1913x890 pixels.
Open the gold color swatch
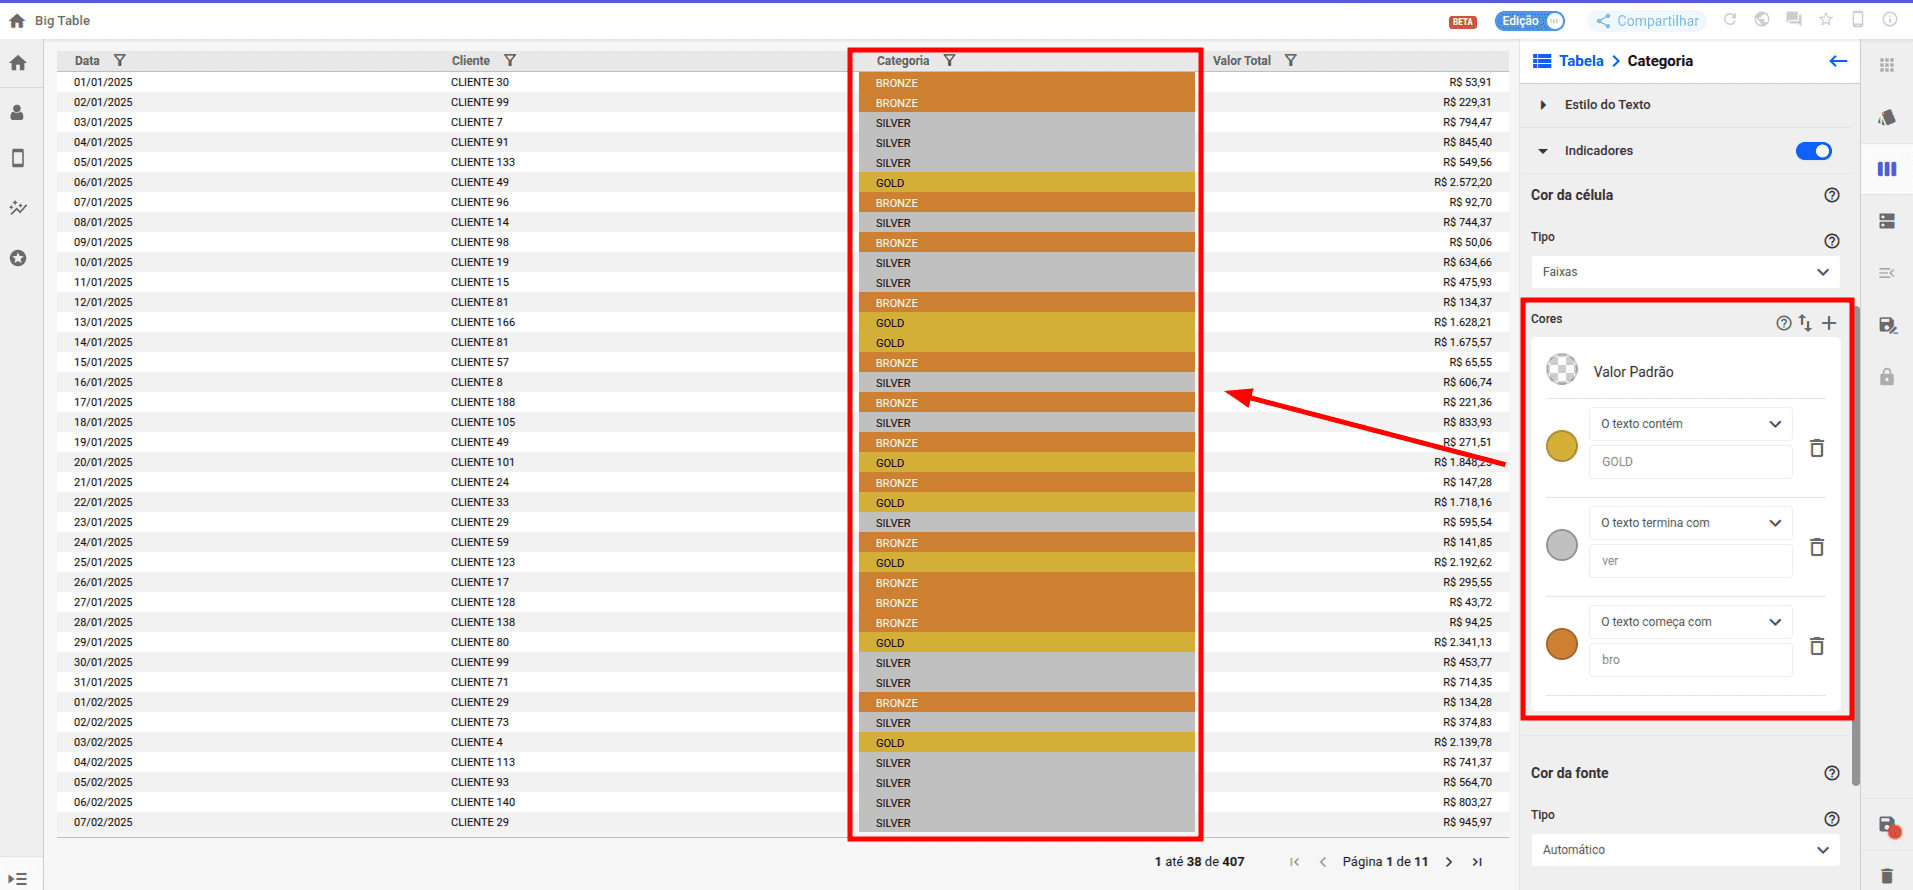coord(1562,446)
